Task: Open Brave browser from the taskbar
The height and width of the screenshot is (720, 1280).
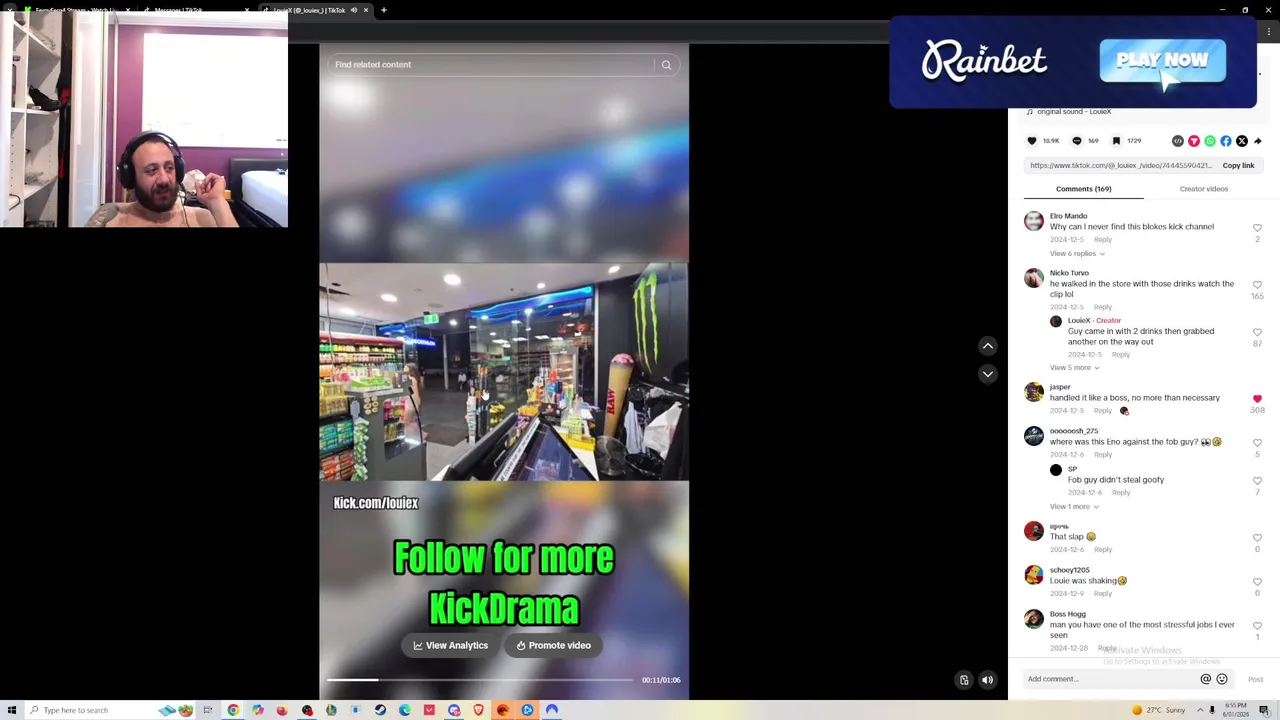Action: 478,711
